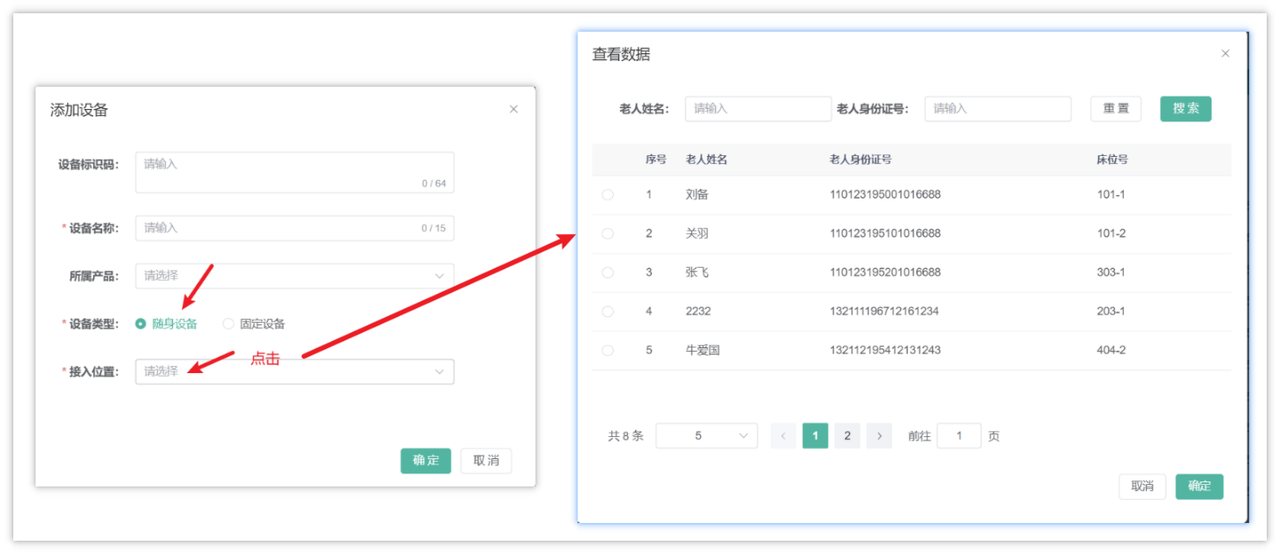
Task: Select radio button for 刘备 row
Action: (607, 195)
